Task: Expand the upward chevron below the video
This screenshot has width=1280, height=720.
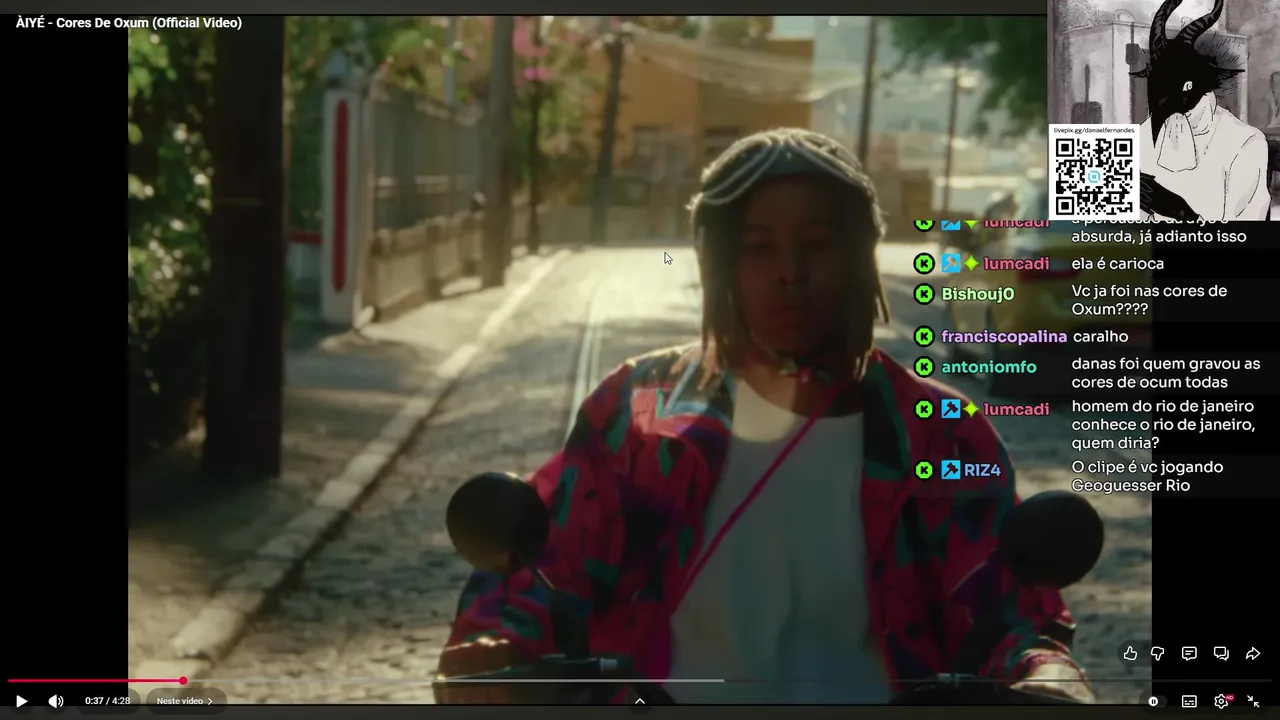Action: point(640,701)
